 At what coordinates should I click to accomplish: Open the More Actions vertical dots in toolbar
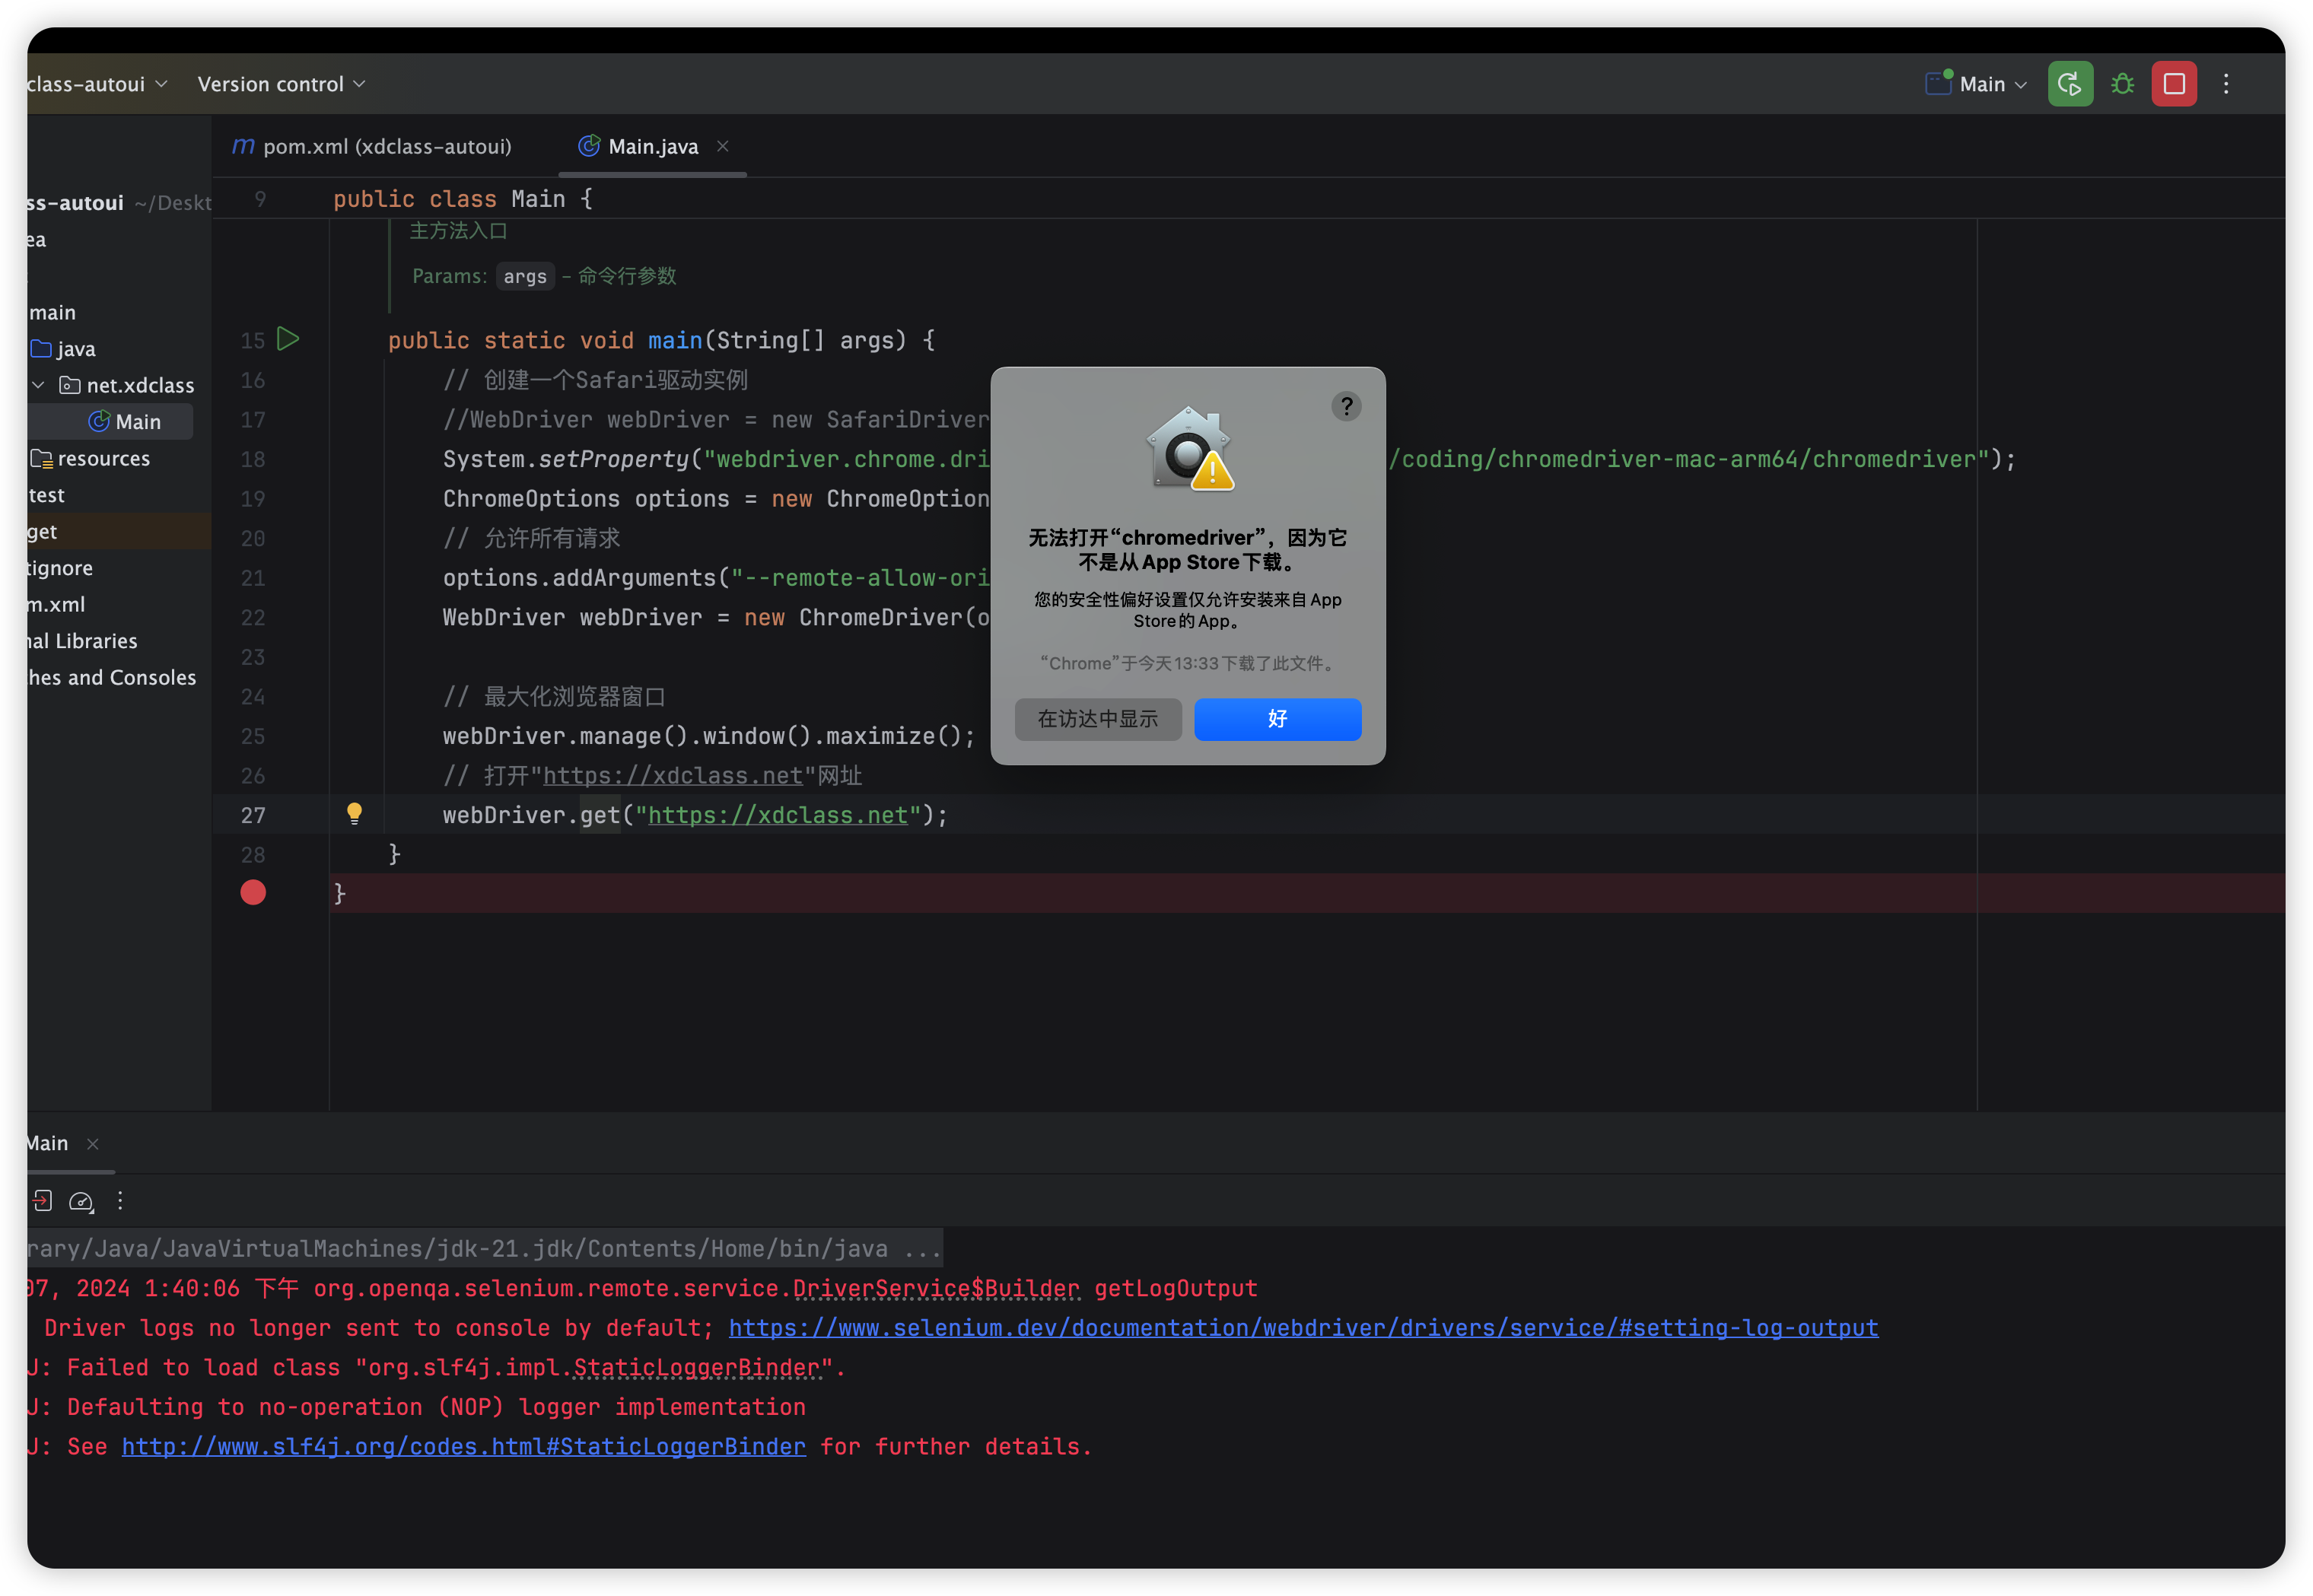click(x=2225, y=84)
